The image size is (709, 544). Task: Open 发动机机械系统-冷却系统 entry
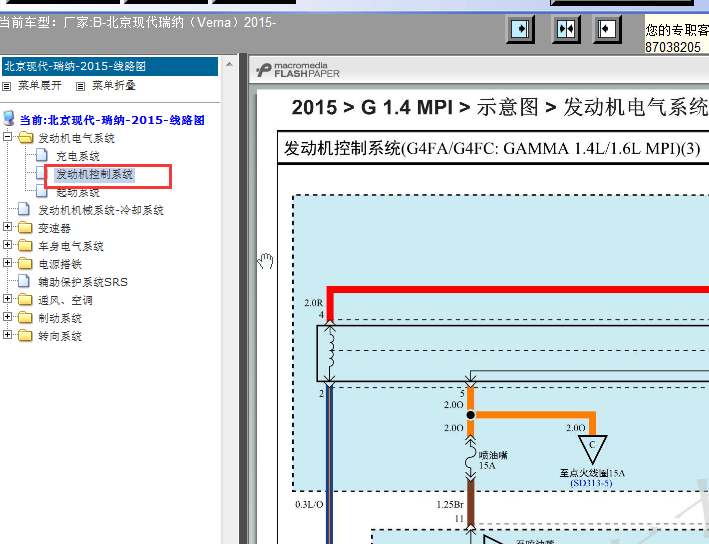(101, 210)
